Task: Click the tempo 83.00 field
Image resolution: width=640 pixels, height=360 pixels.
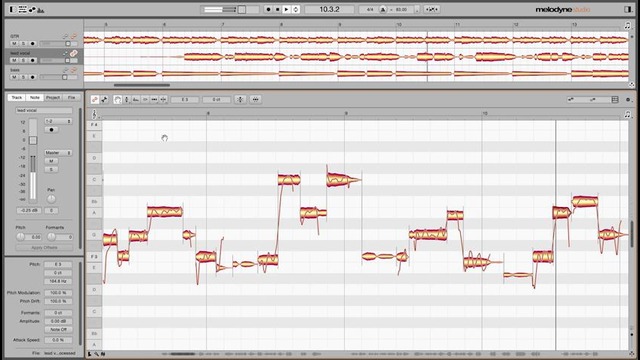Action: [401, 9]
